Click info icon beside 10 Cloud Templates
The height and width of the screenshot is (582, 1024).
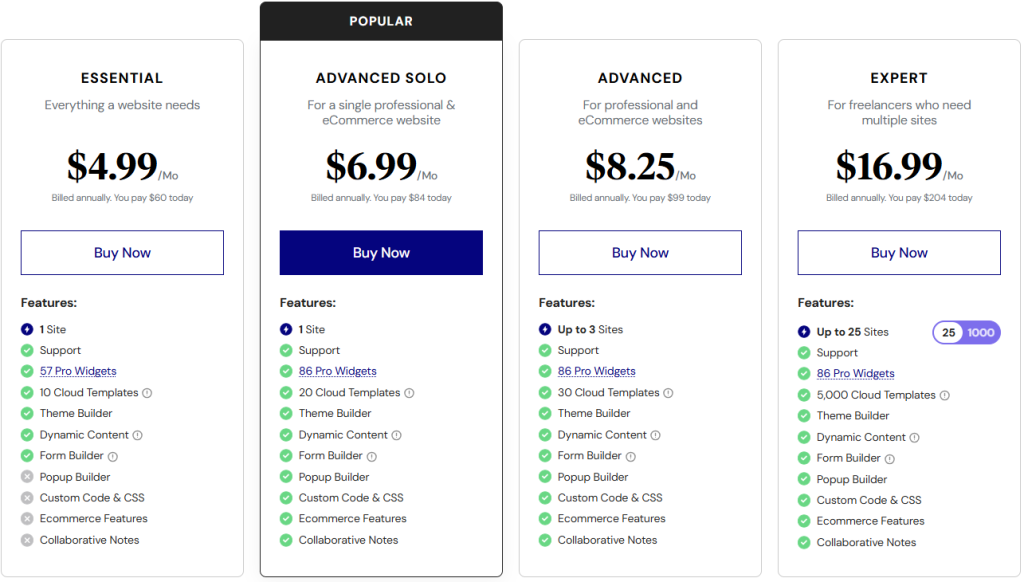(147, 393)
